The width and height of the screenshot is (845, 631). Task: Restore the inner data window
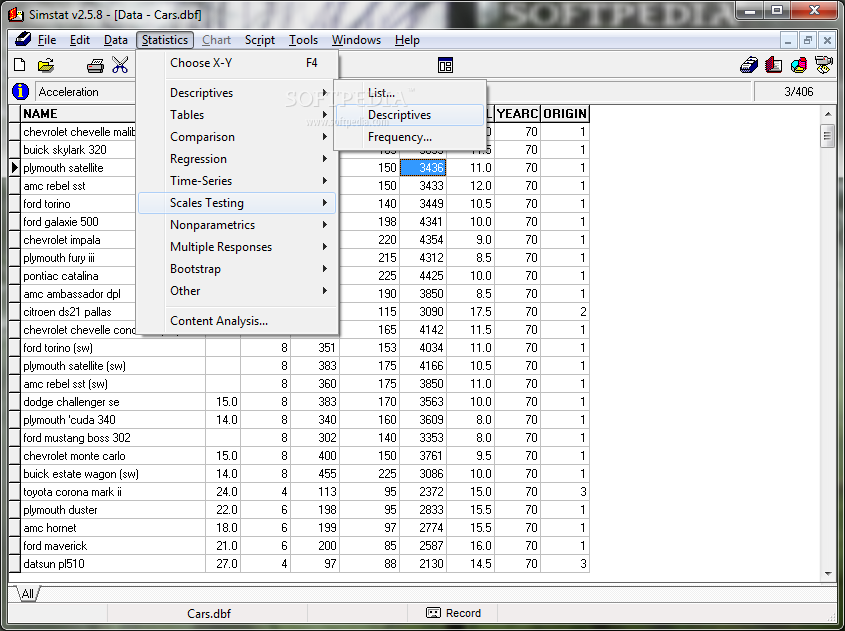[807, 40]
